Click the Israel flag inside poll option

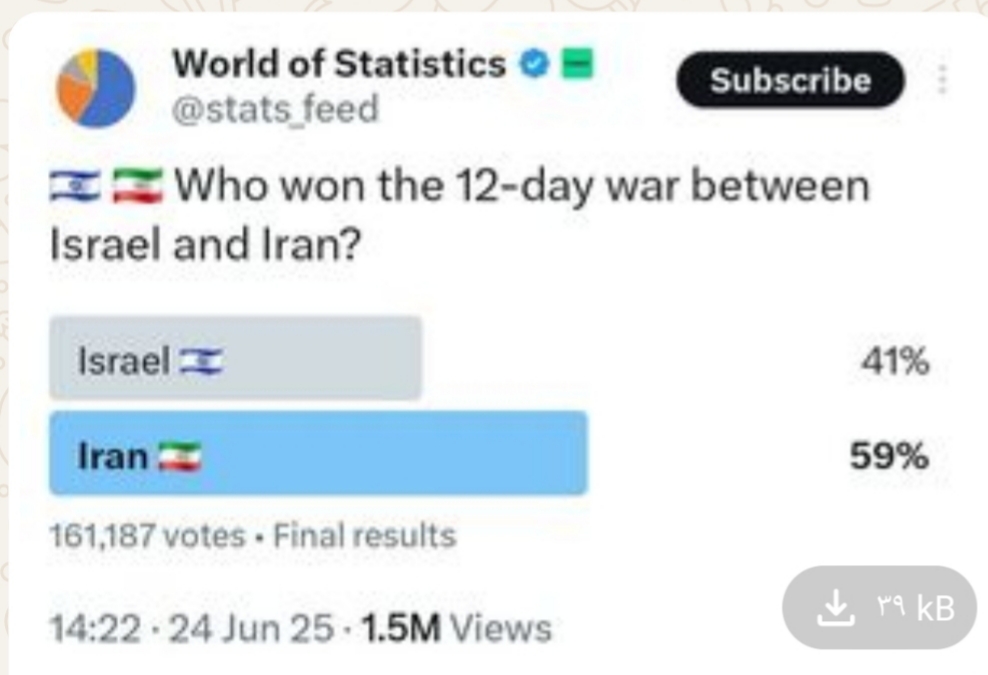(x=201, y=362)
